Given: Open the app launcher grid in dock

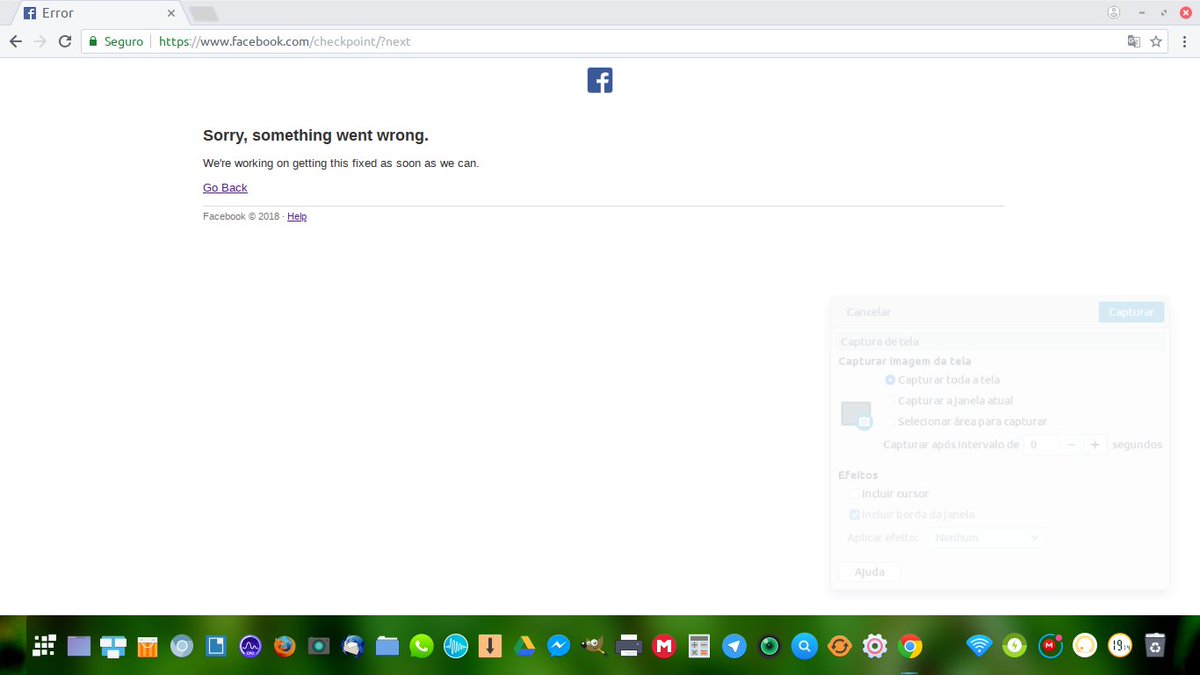Looking at the screenshot, I should pyautogui.click(x=44, y=646).
